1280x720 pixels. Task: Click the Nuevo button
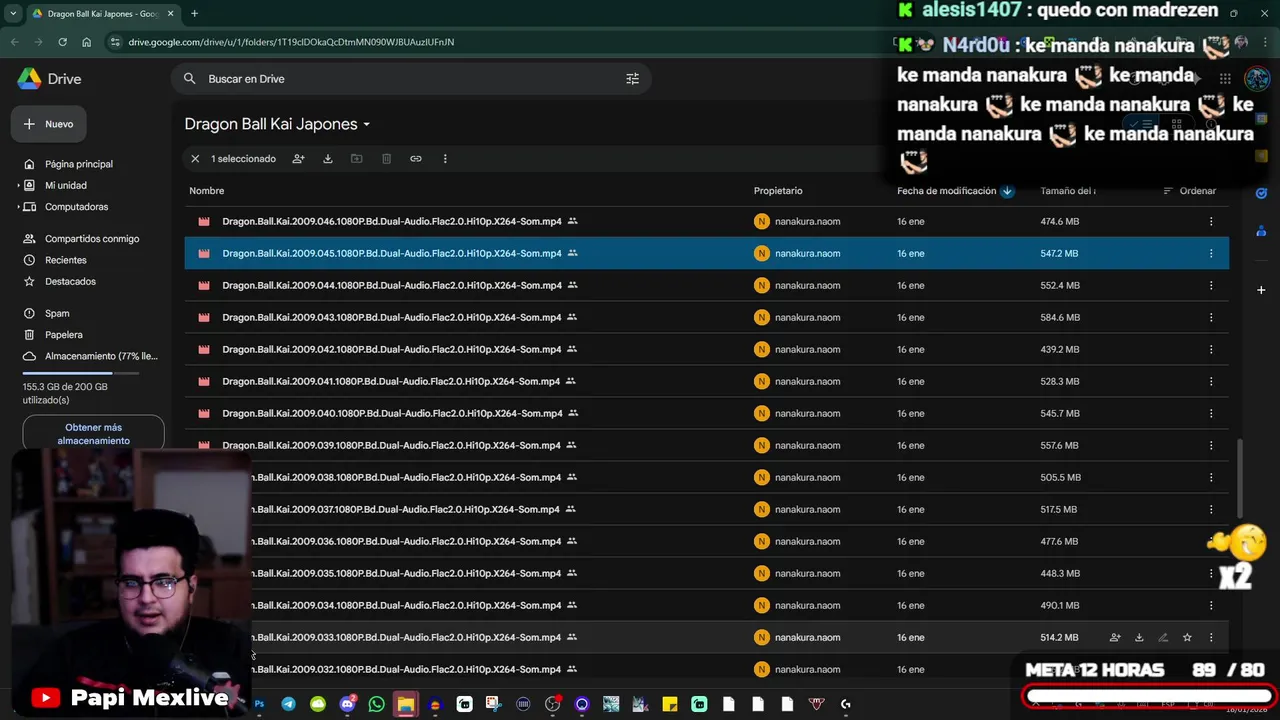48,124
